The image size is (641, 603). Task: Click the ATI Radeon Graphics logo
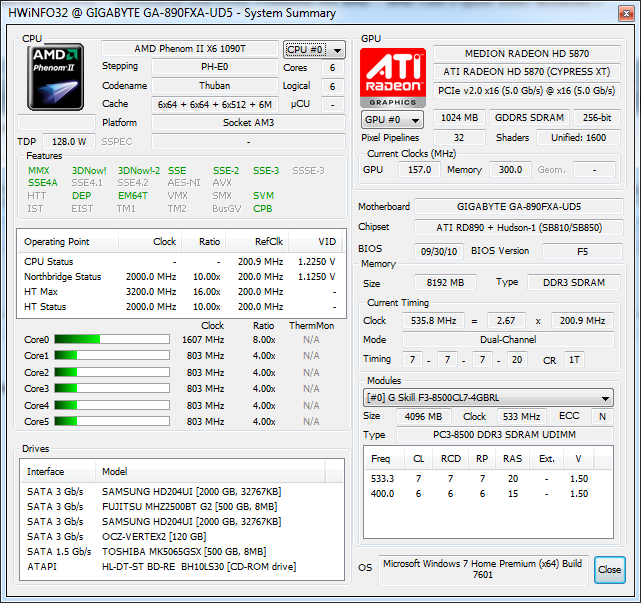393,78
